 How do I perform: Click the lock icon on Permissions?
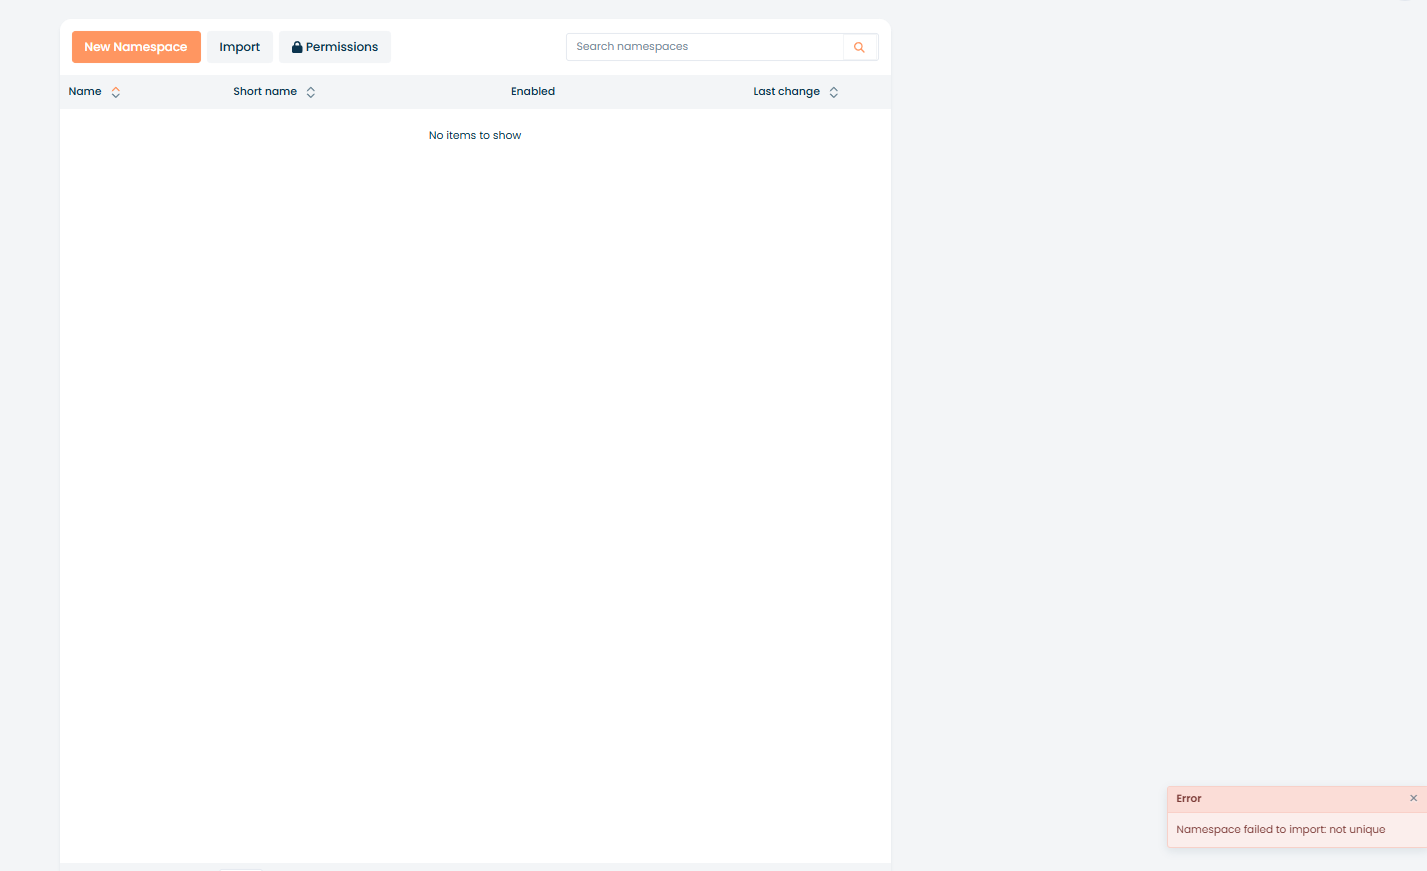(x=297, y=47)
